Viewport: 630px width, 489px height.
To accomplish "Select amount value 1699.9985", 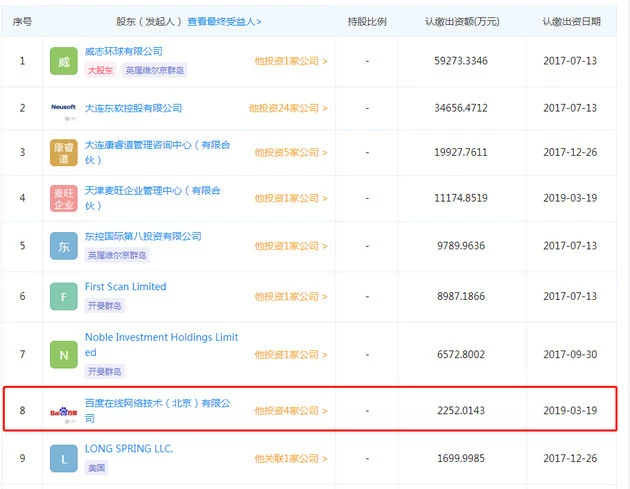I will pyautogui.click(x=461, y=458).
